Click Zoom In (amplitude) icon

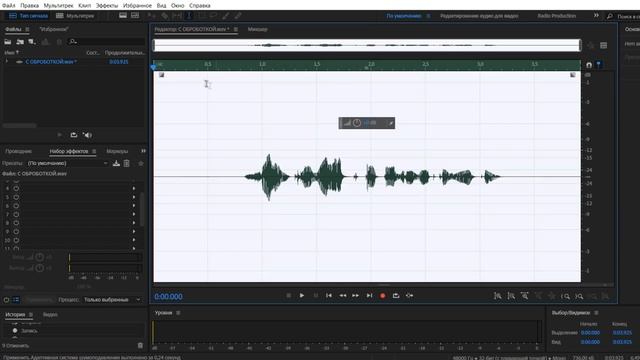(x=498, y=296)
